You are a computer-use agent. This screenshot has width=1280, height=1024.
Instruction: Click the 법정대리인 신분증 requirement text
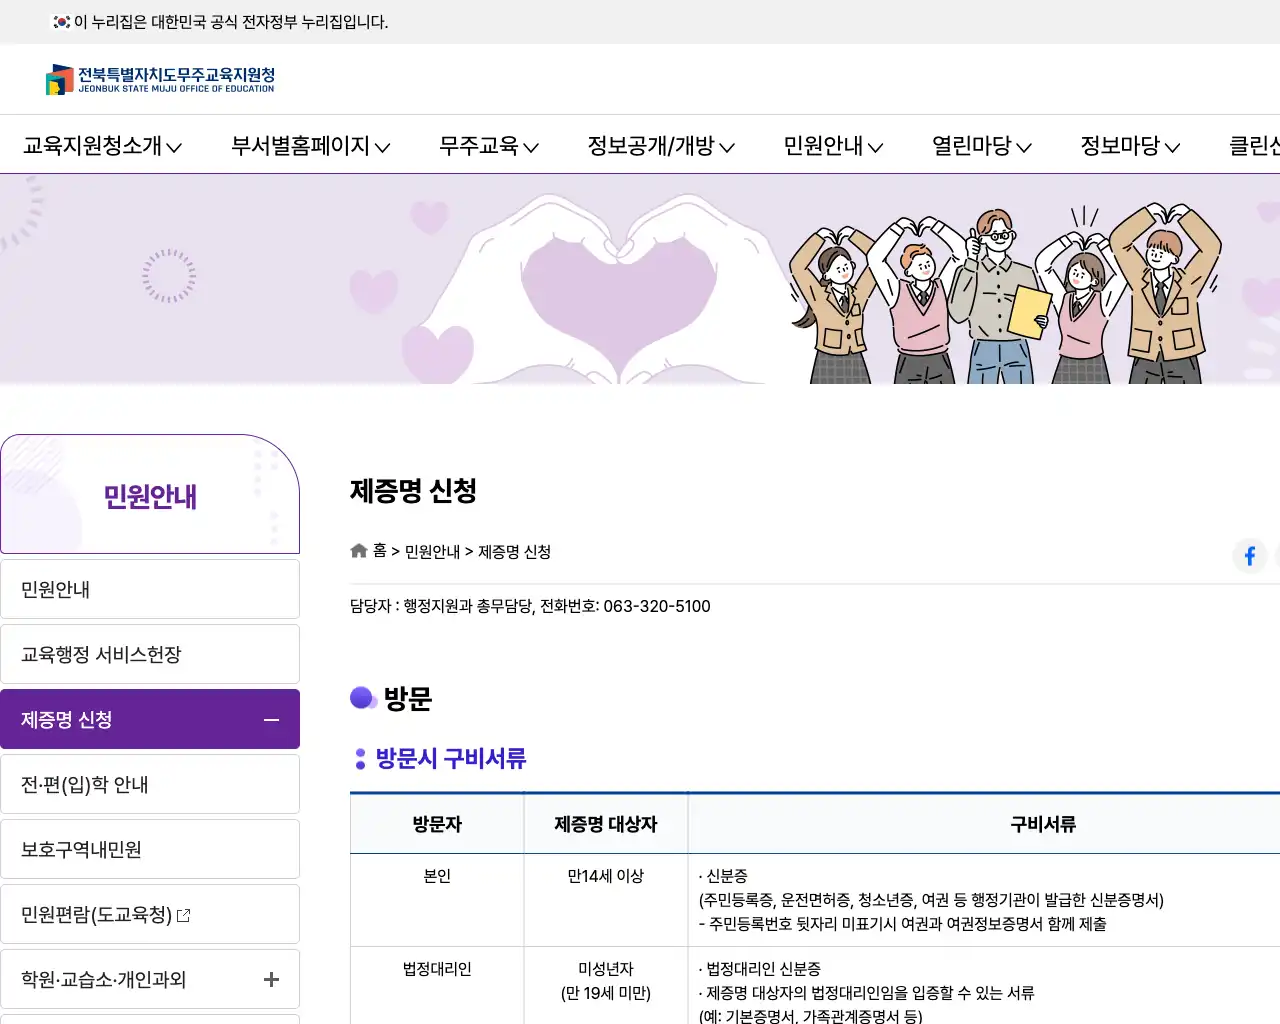[x=760, y=969]
